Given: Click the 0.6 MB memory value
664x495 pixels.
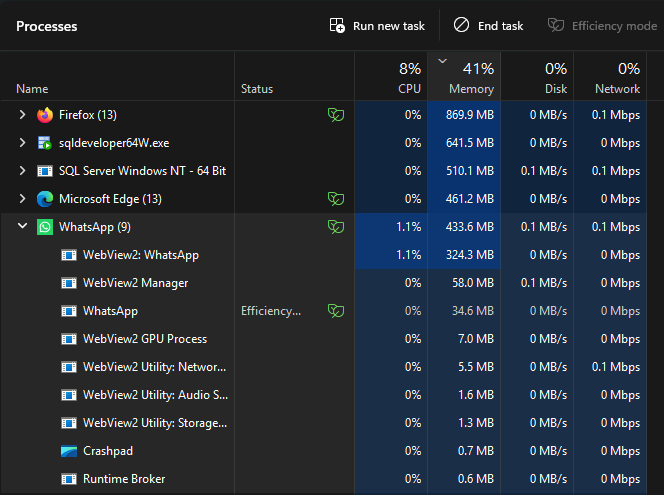Looking at the screenshot, I should [x=476, y=479].
